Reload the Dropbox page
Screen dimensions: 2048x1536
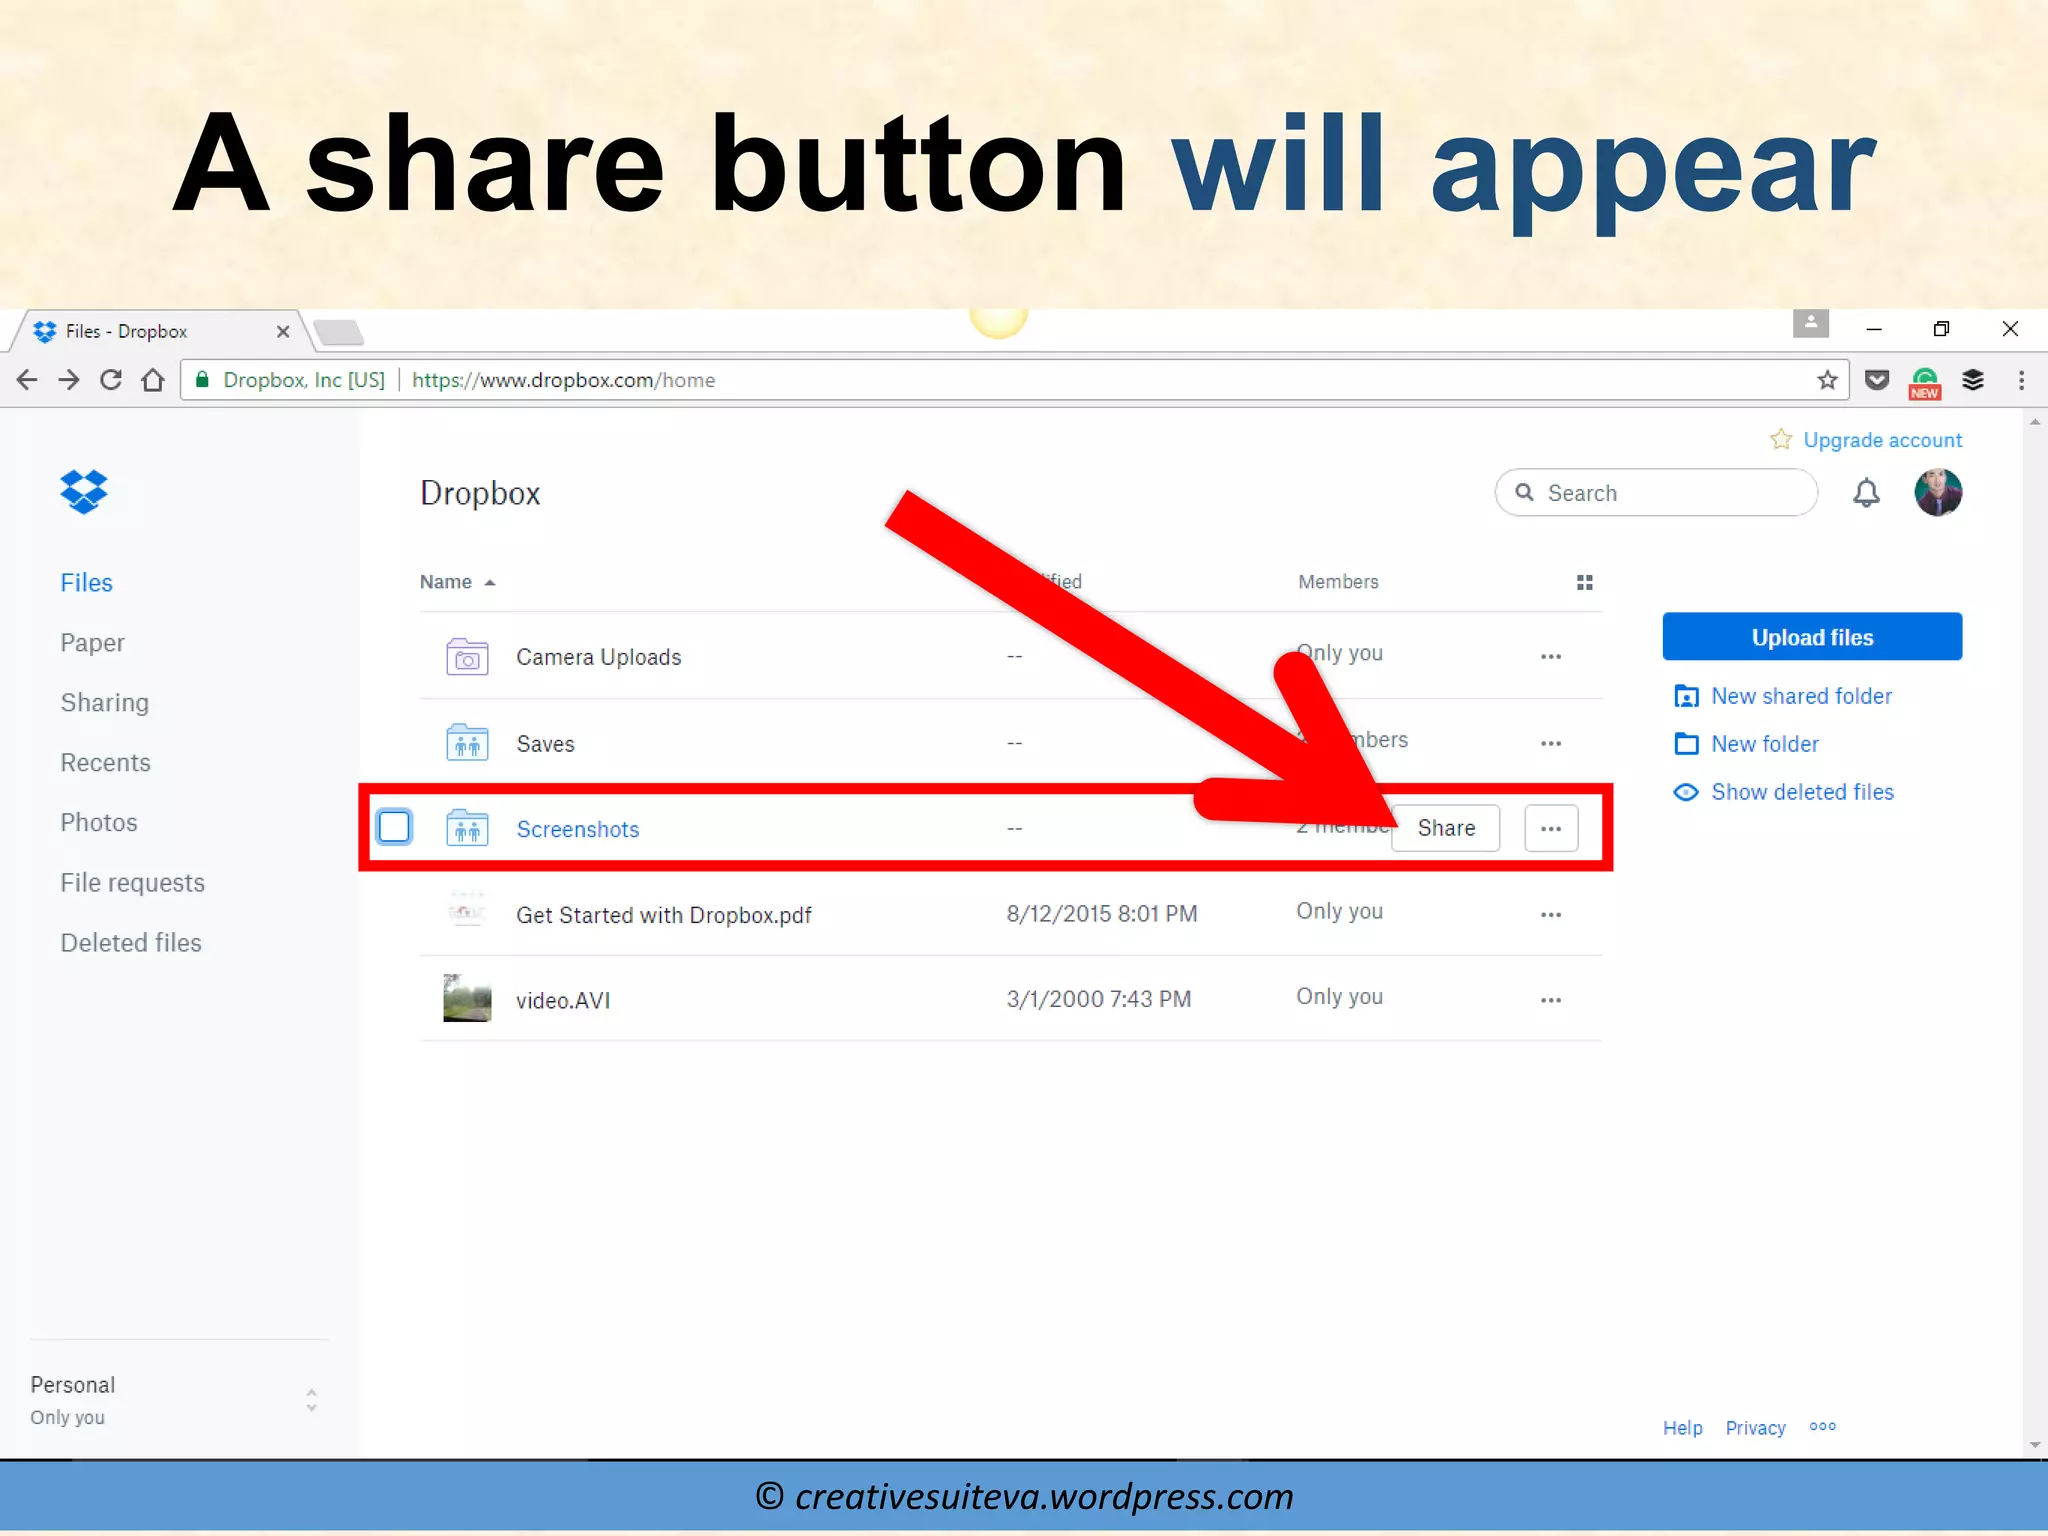pyautogui.click(x=111, y=380)
